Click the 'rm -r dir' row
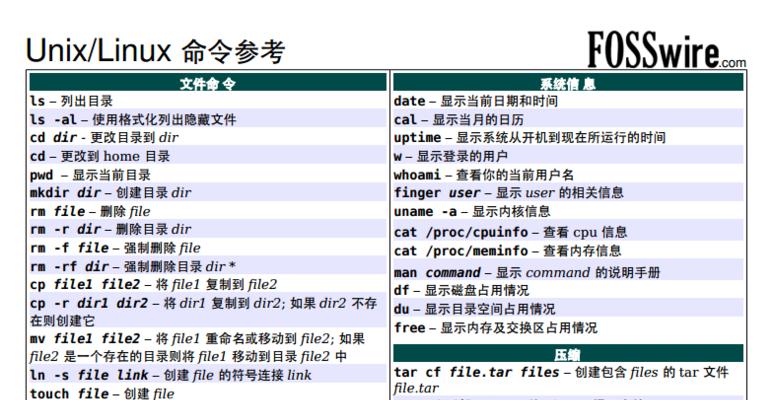Viewport: 774px width, 400px height. tap(208, 229)
